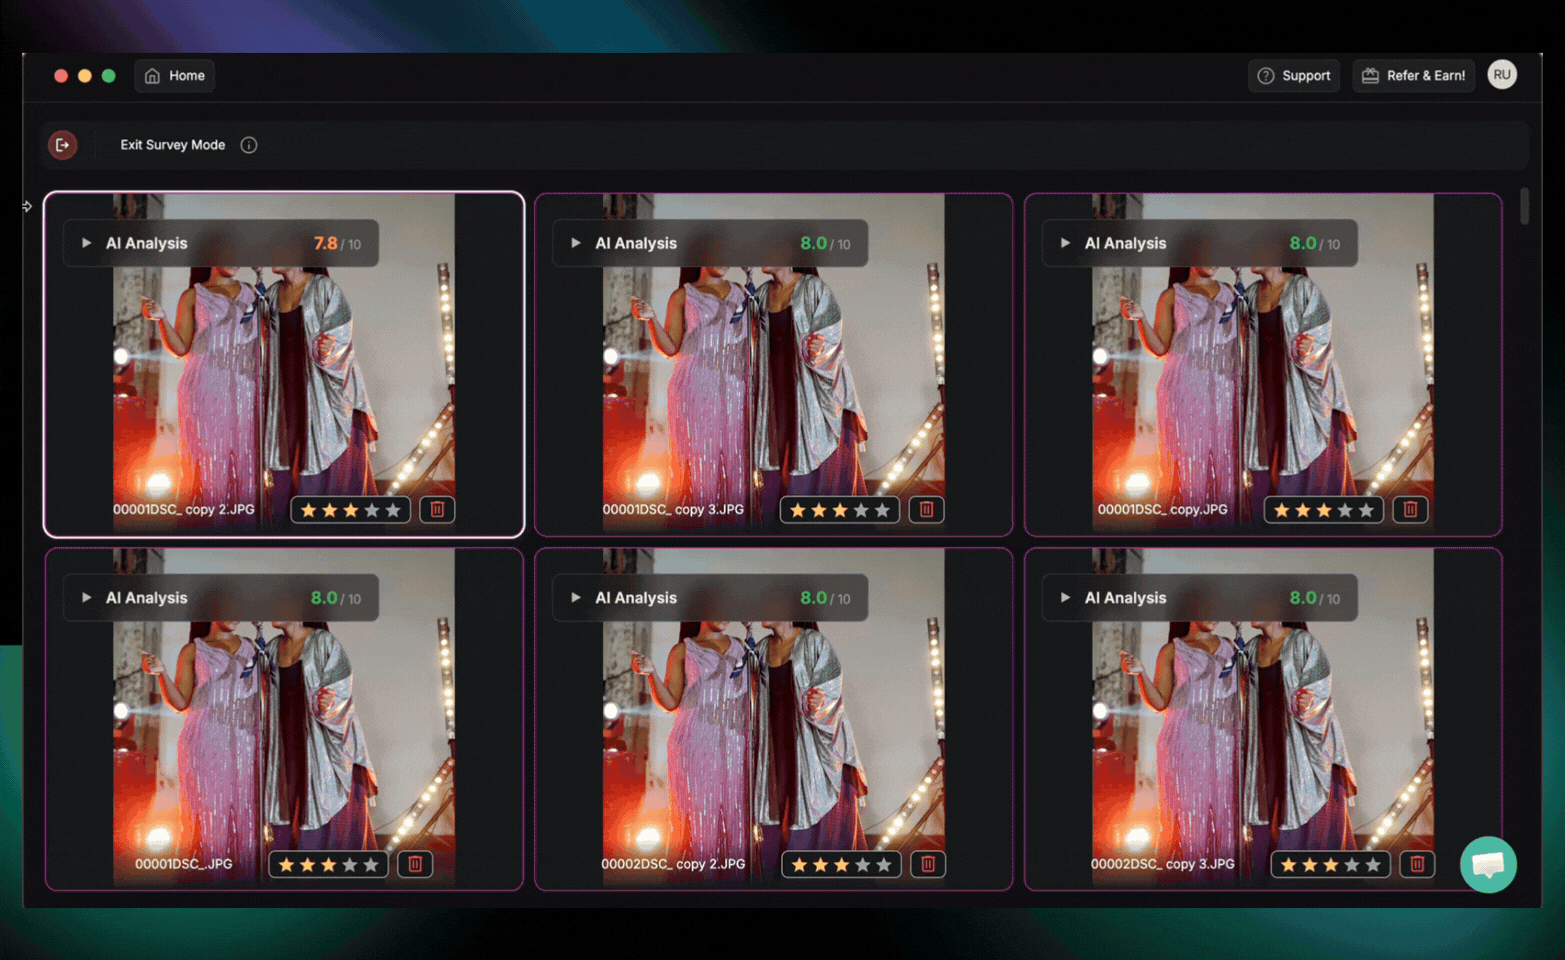Rate 00001DSC_ copy 2.JPG five stars

(x=393, y=510)
